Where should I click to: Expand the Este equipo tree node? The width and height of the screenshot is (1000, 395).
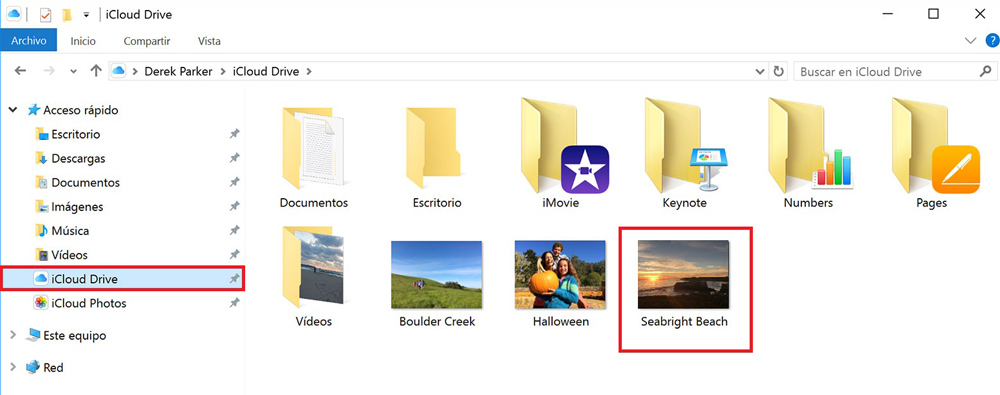[x=13, y=335]
